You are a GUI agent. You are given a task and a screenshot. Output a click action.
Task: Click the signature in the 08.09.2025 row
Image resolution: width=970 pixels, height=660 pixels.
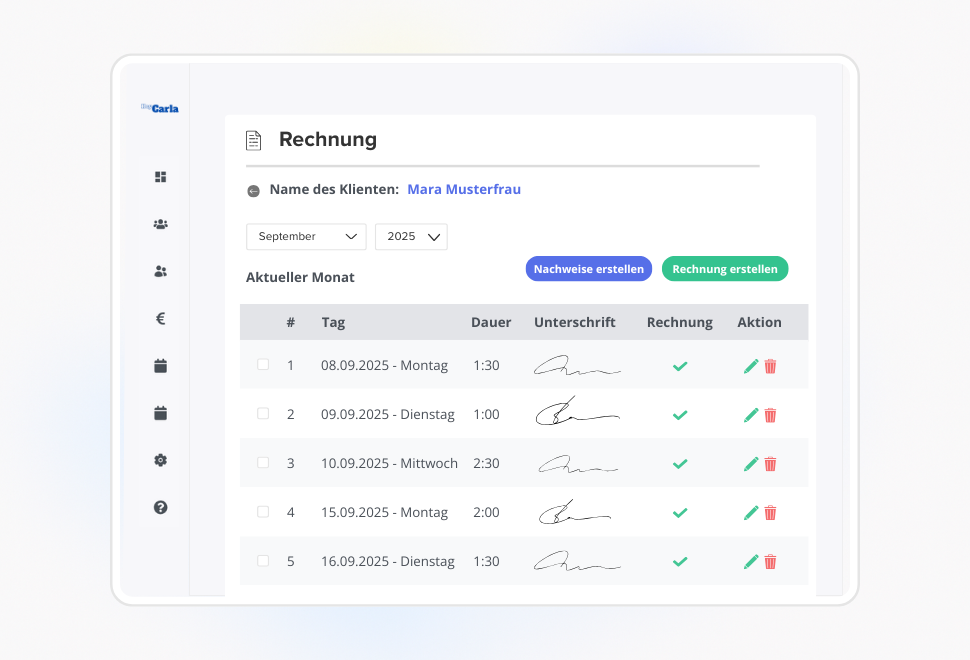coord(577,366)
